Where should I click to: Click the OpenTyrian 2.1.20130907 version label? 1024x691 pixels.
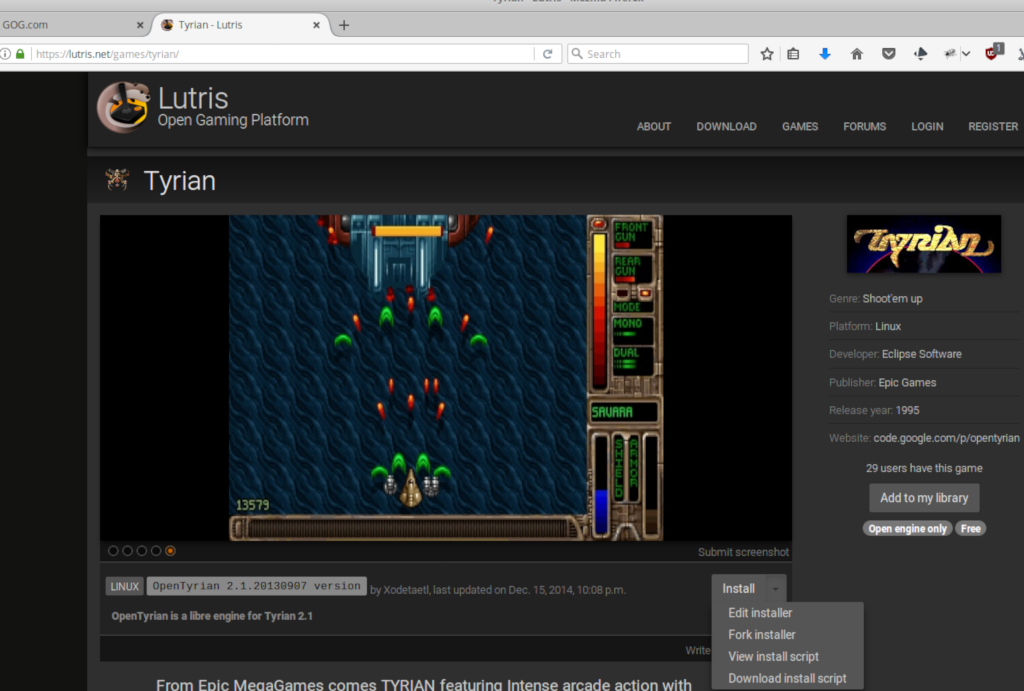click(x=257, y=586)
